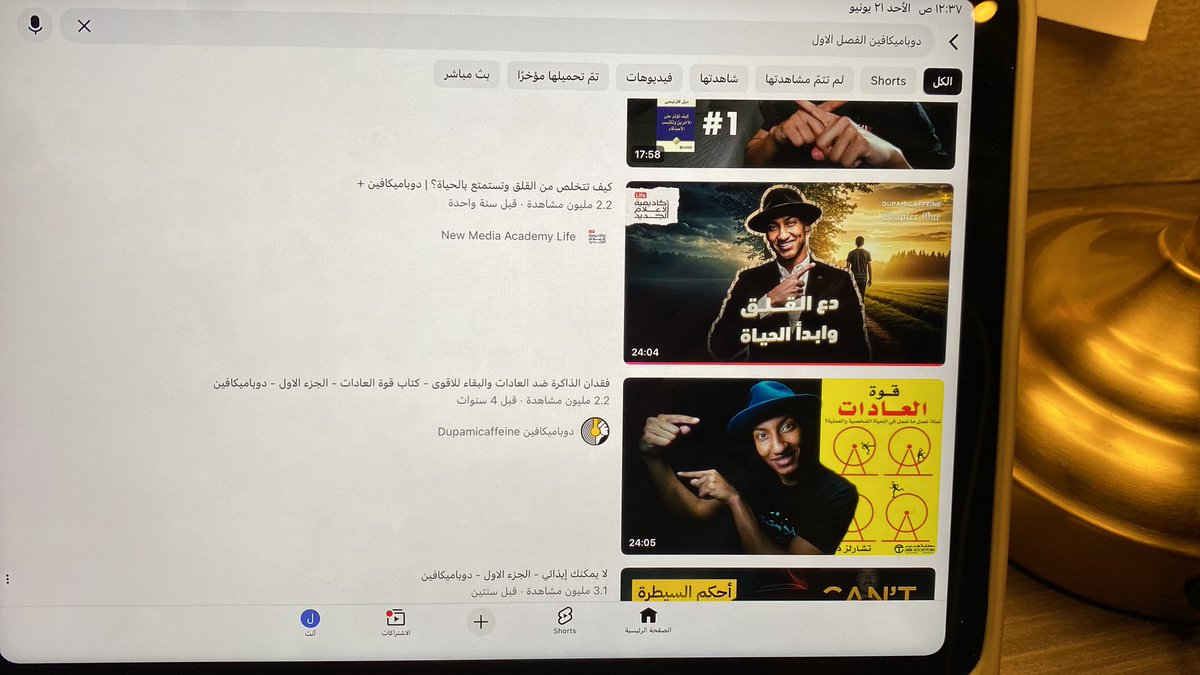Click the 24:05 duration badge

(643, 543)
